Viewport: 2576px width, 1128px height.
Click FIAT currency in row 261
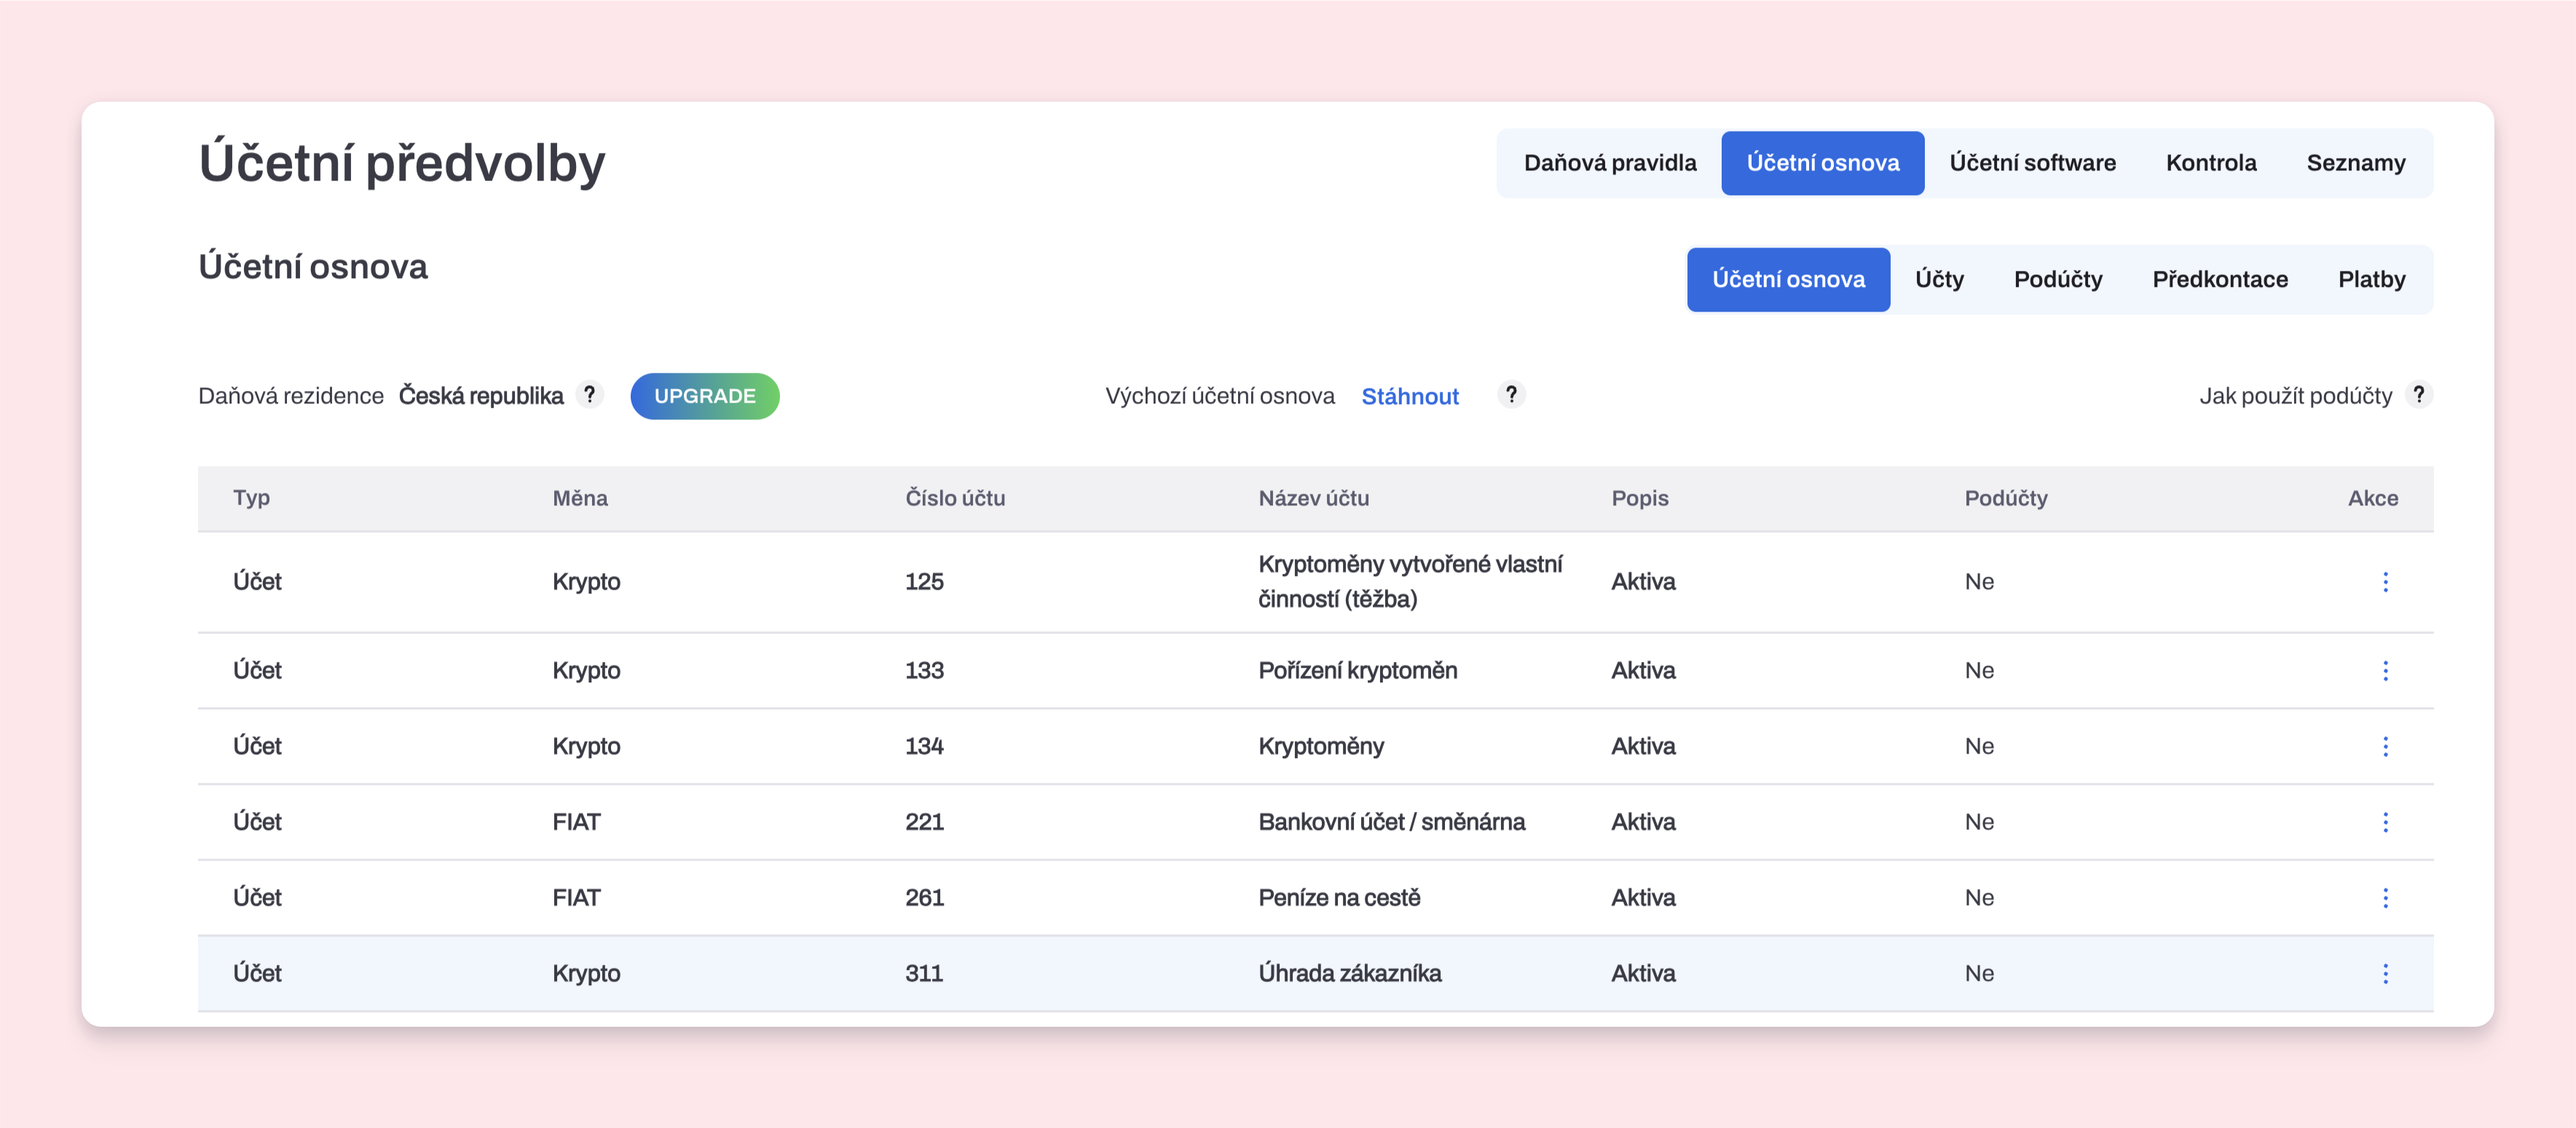[576, 898]
